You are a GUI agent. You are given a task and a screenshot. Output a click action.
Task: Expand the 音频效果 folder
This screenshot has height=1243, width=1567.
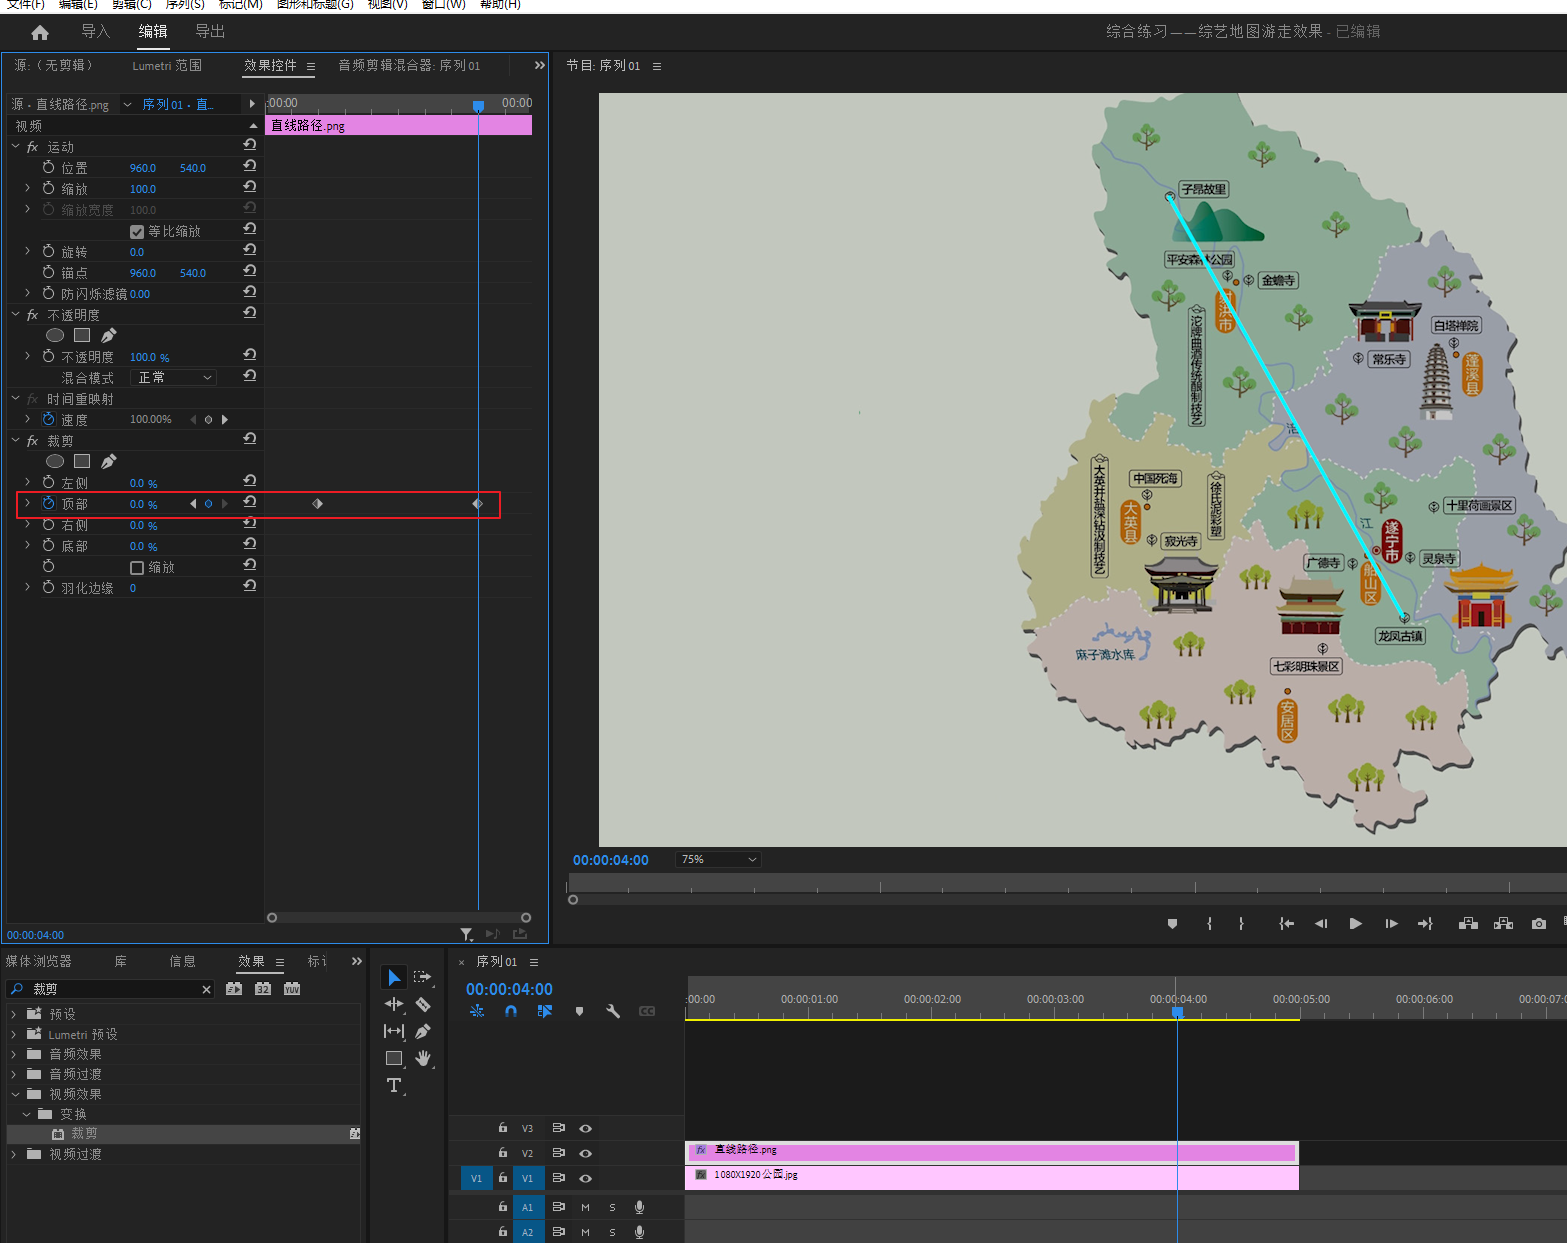pos(14,1054)
